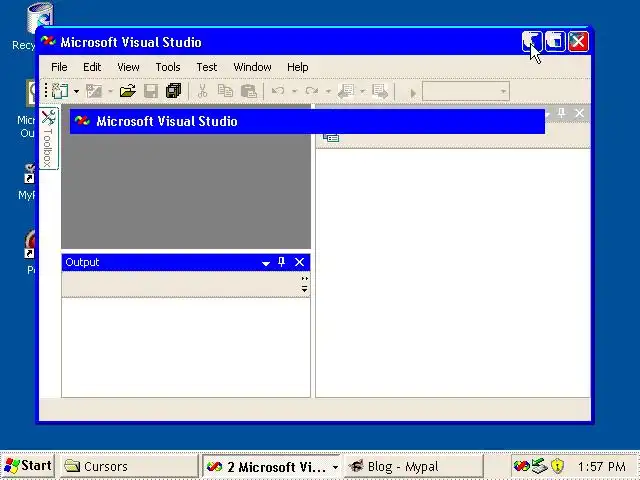640x480 pixels.
Task: Click the Open File folder icon
Action: 128,91
